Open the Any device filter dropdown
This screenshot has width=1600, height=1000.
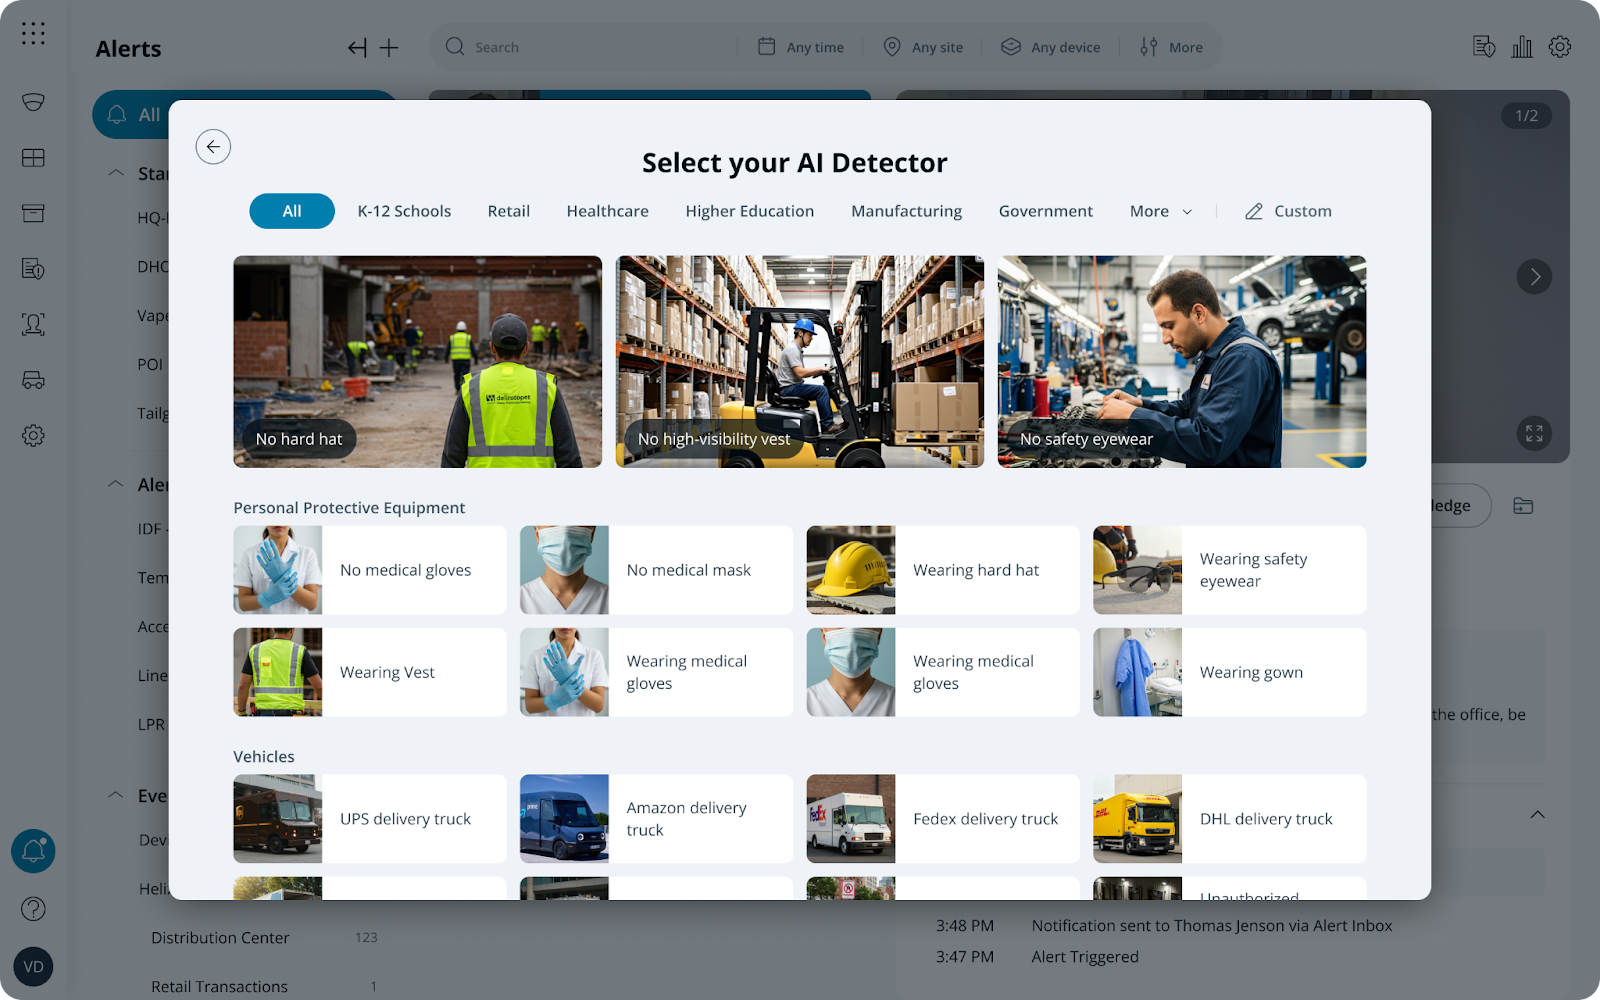click(x=1051, y=47)
